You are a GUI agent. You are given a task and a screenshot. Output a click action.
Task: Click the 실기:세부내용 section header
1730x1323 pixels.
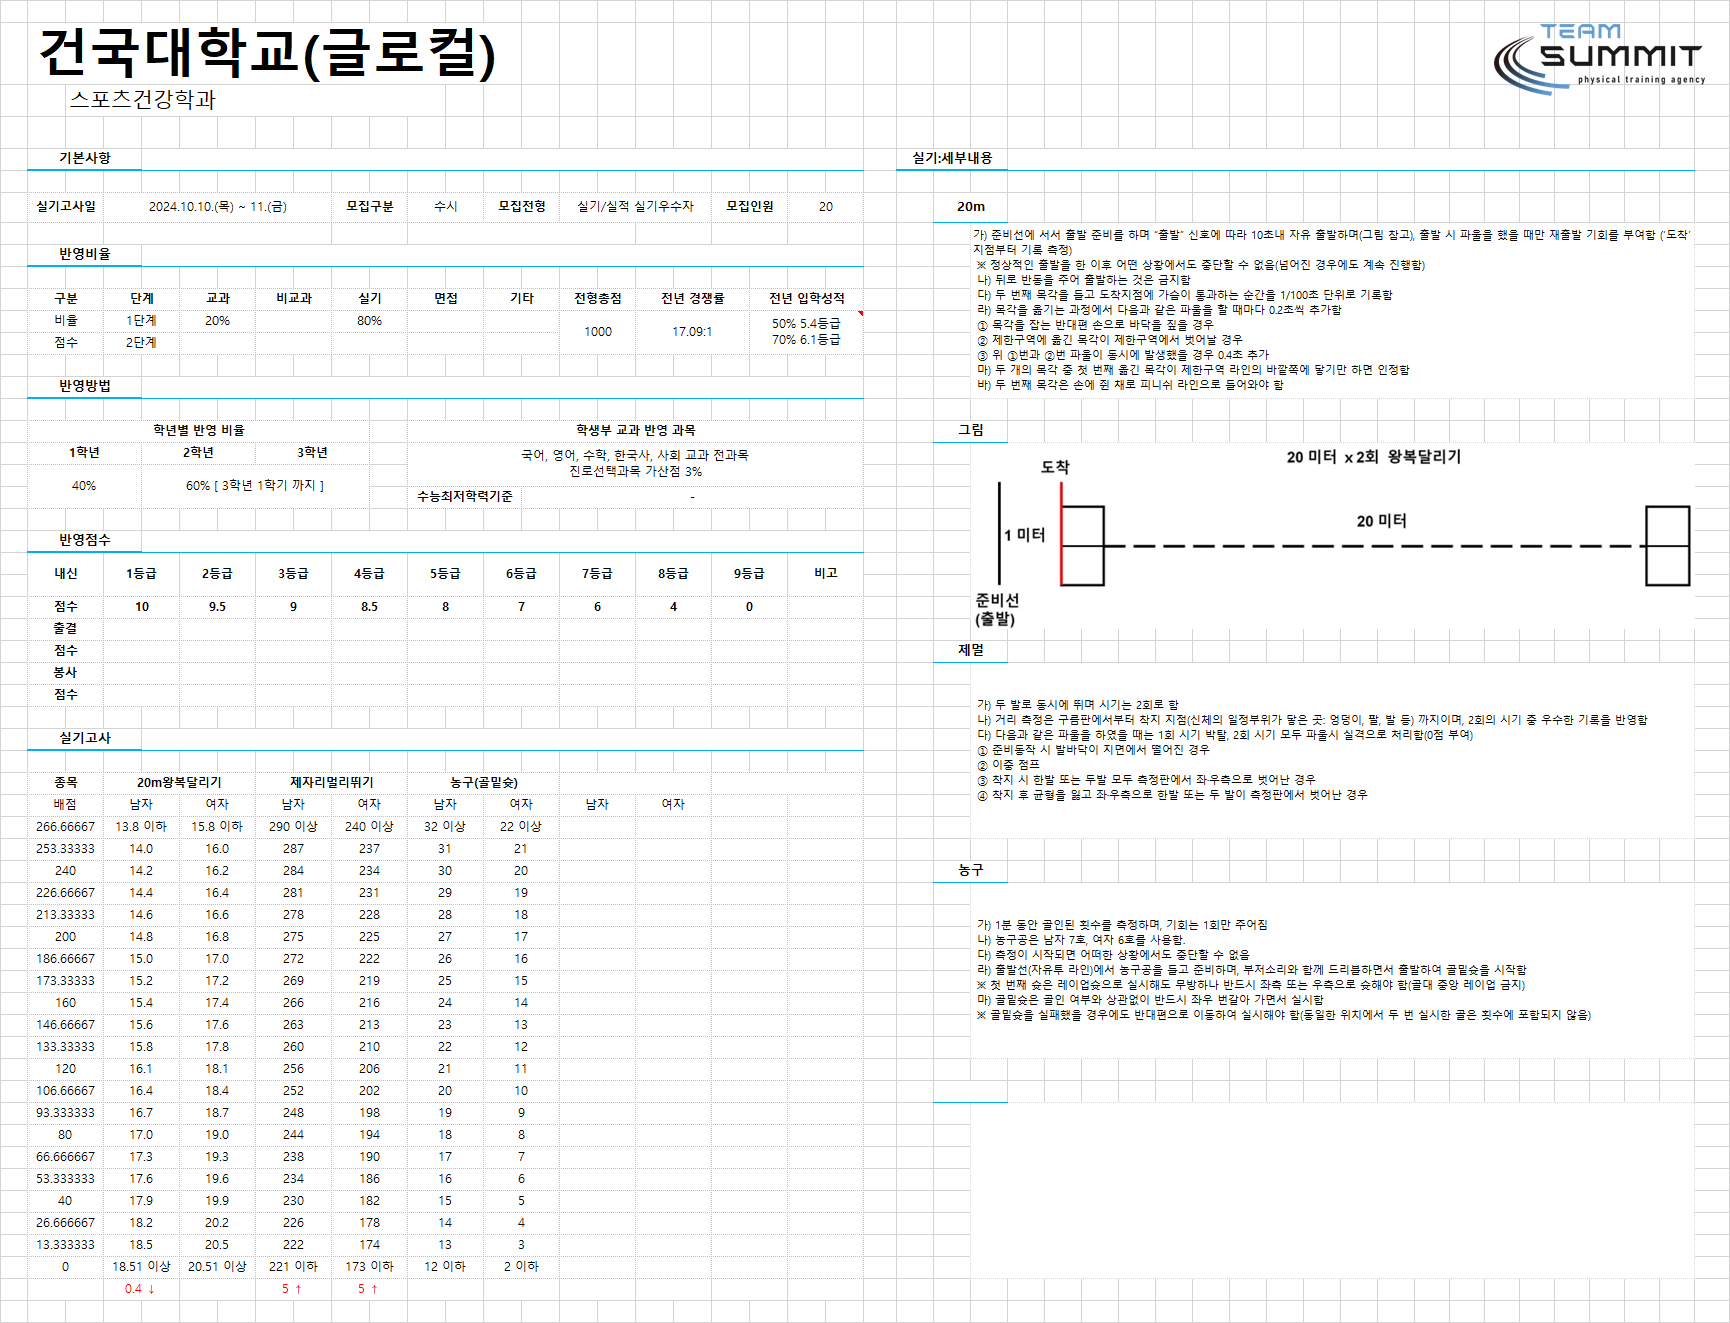(x=952, y=158)
